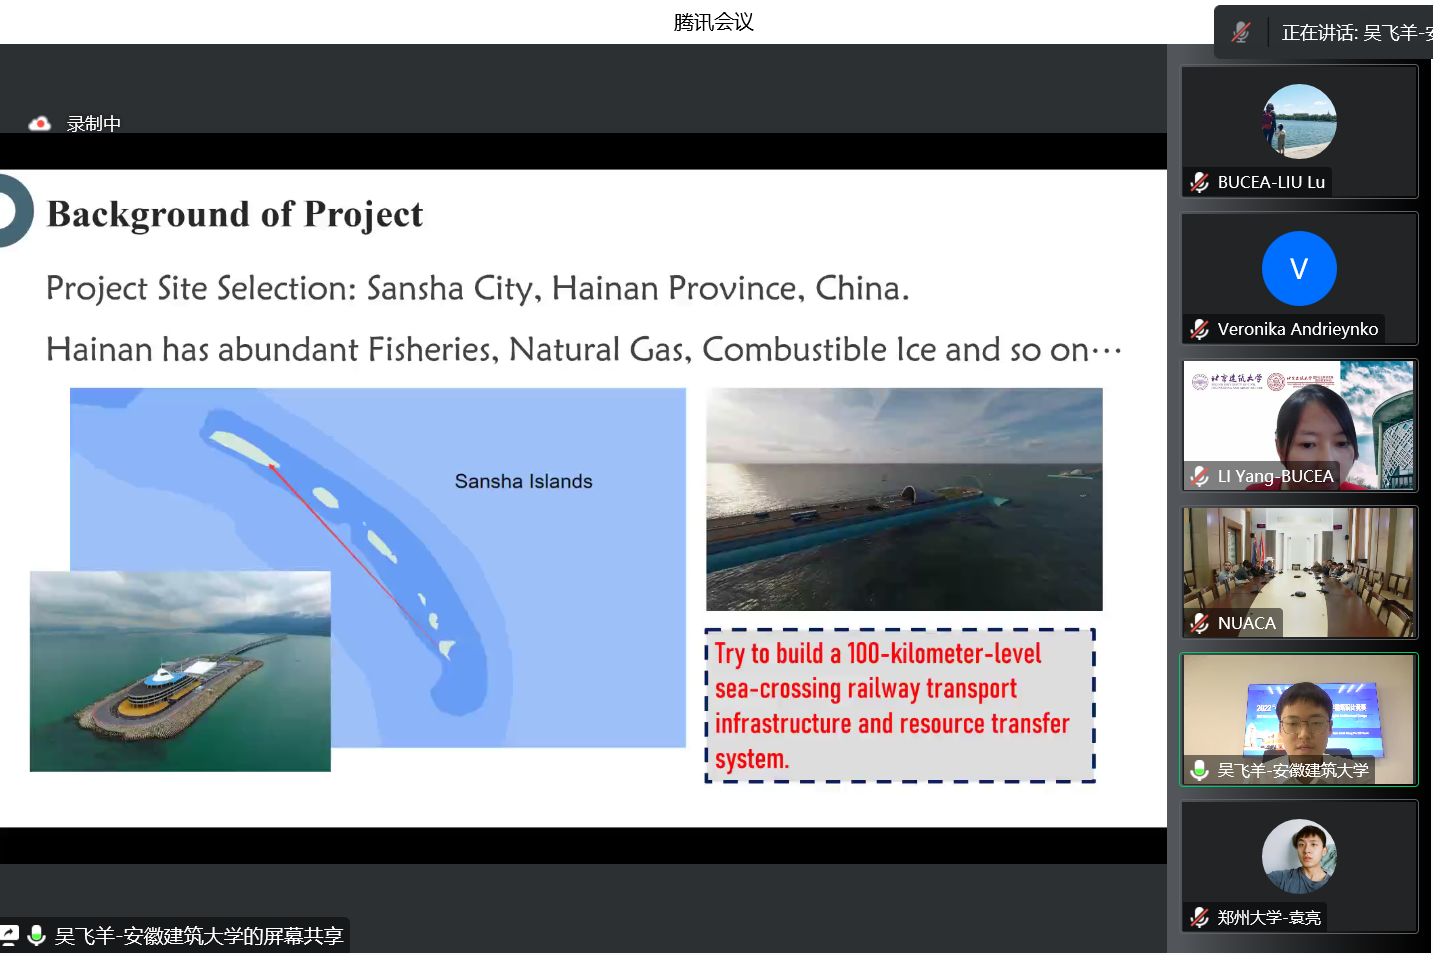Select BUCEA-LIU Lu's lake photo avatar
The width and height of the screenshot is (1433, 955).
[x=1299, y=122]
